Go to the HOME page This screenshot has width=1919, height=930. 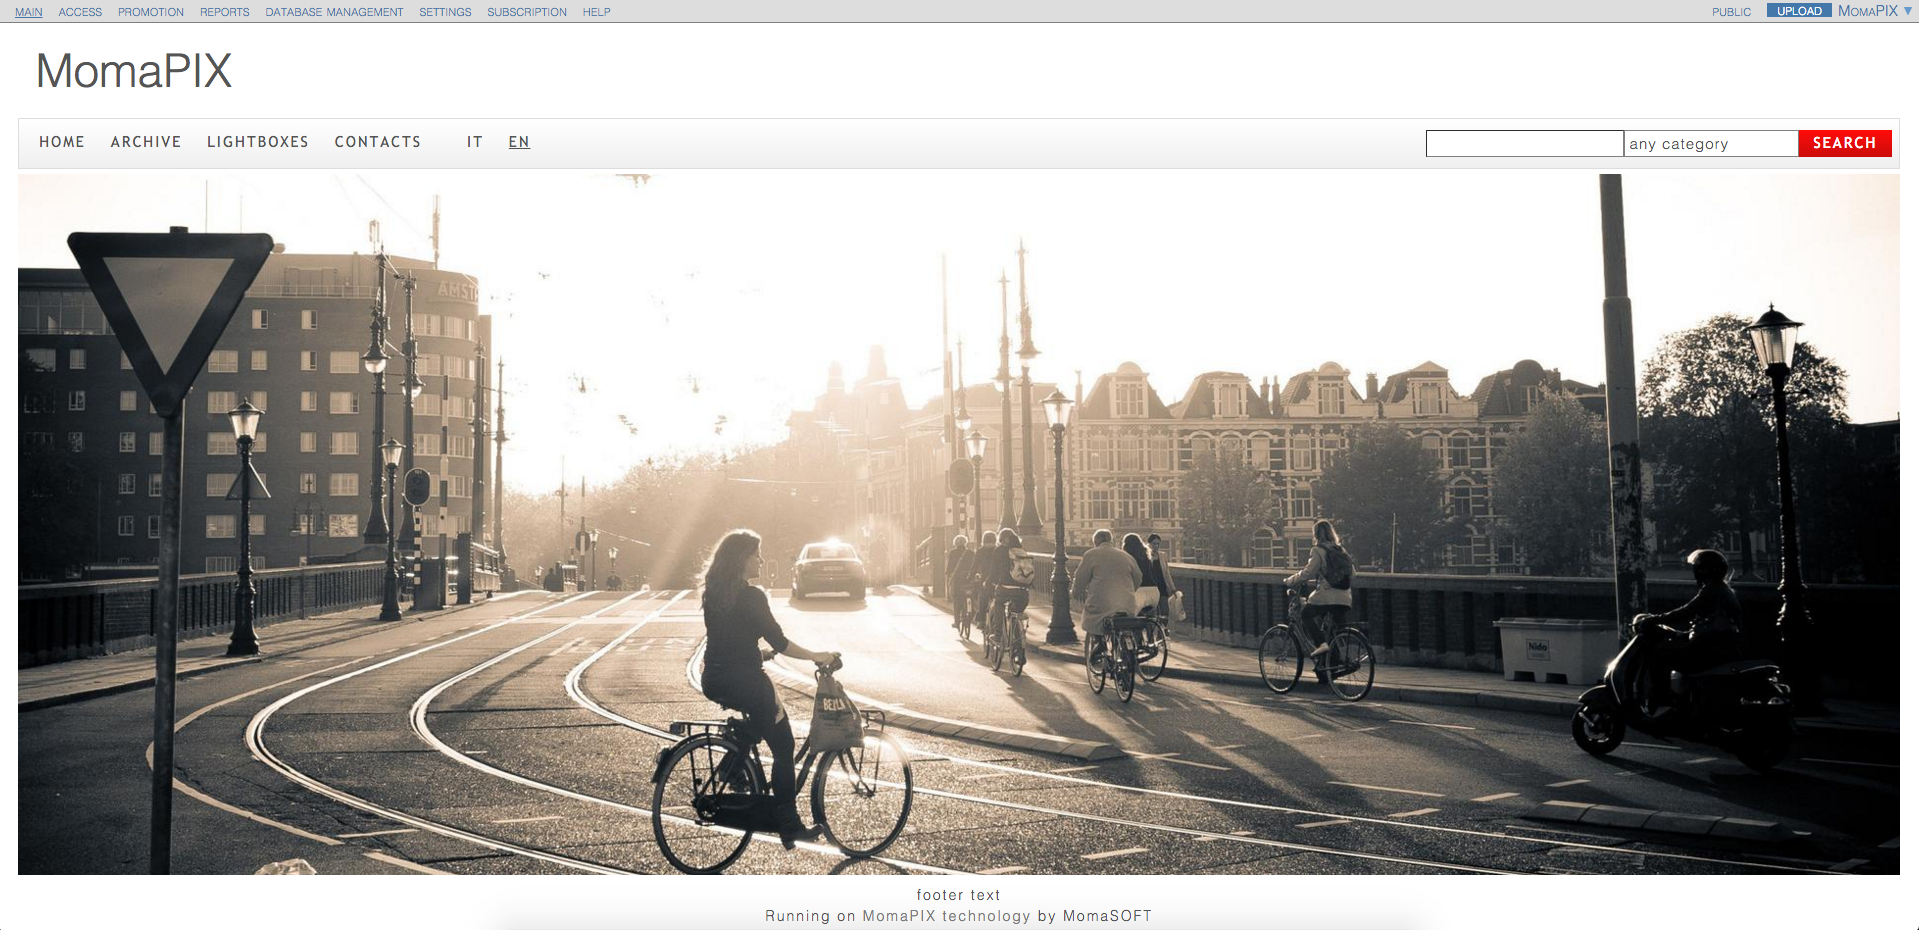(62, 142)
